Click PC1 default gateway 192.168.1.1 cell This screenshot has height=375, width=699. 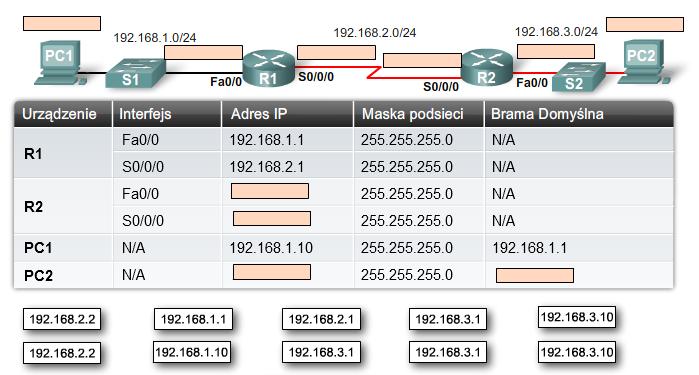click(x=529, y=248)
